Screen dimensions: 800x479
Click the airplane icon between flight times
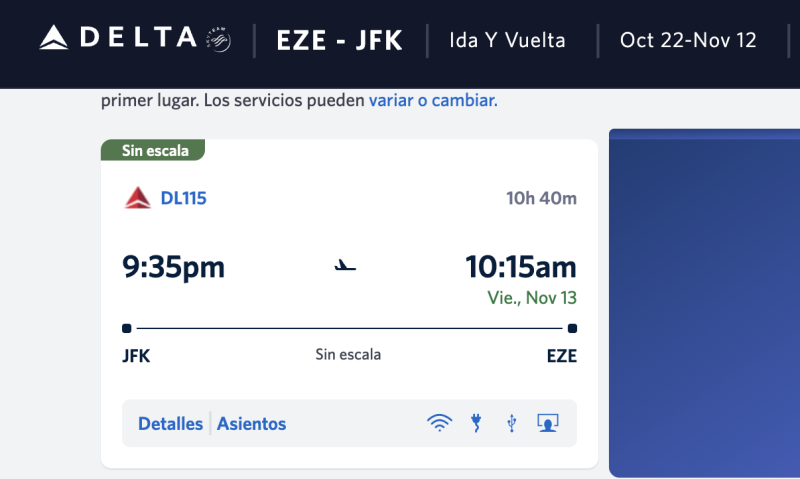pos(346,267)
